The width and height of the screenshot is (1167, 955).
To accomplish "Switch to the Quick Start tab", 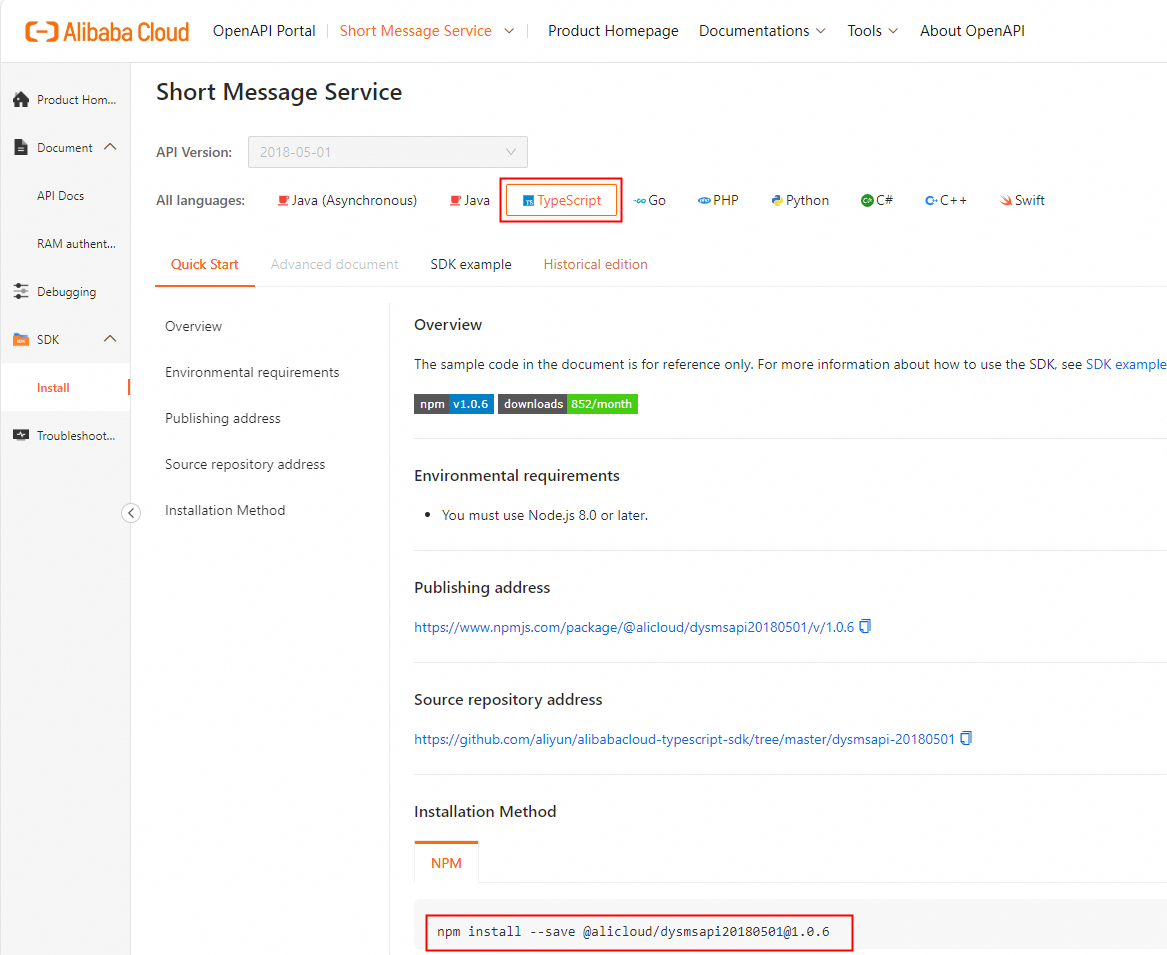I will (205, 264).
